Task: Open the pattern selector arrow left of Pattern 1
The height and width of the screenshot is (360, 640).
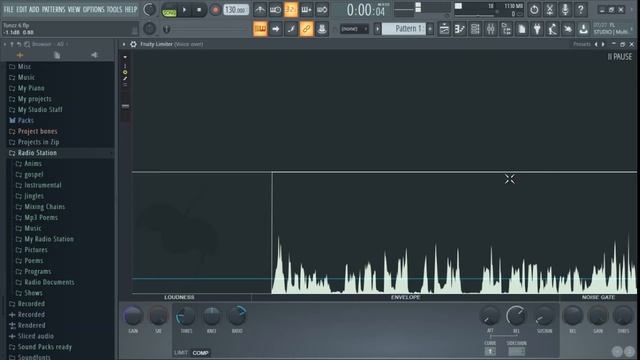Action: tap(377, 29)
